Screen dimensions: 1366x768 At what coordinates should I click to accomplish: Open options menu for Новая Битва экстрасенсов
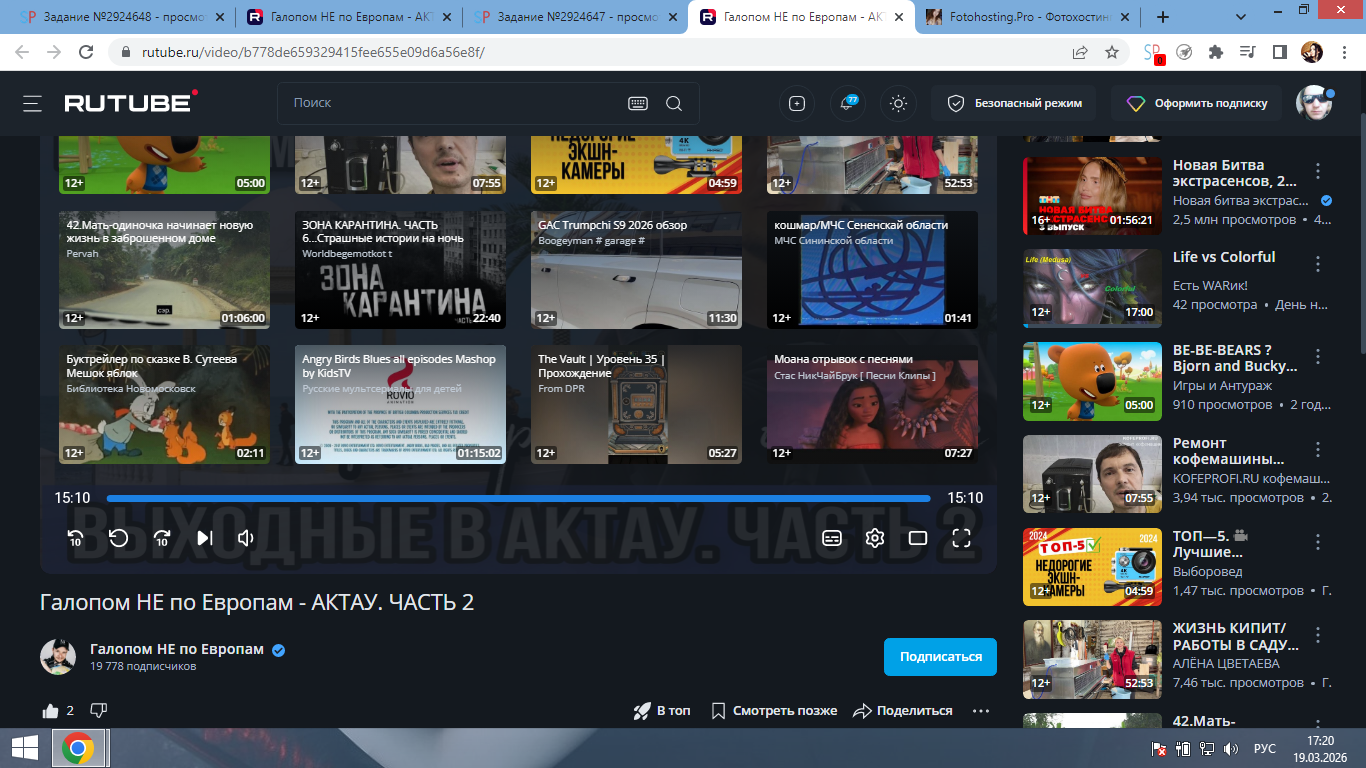1318,171
